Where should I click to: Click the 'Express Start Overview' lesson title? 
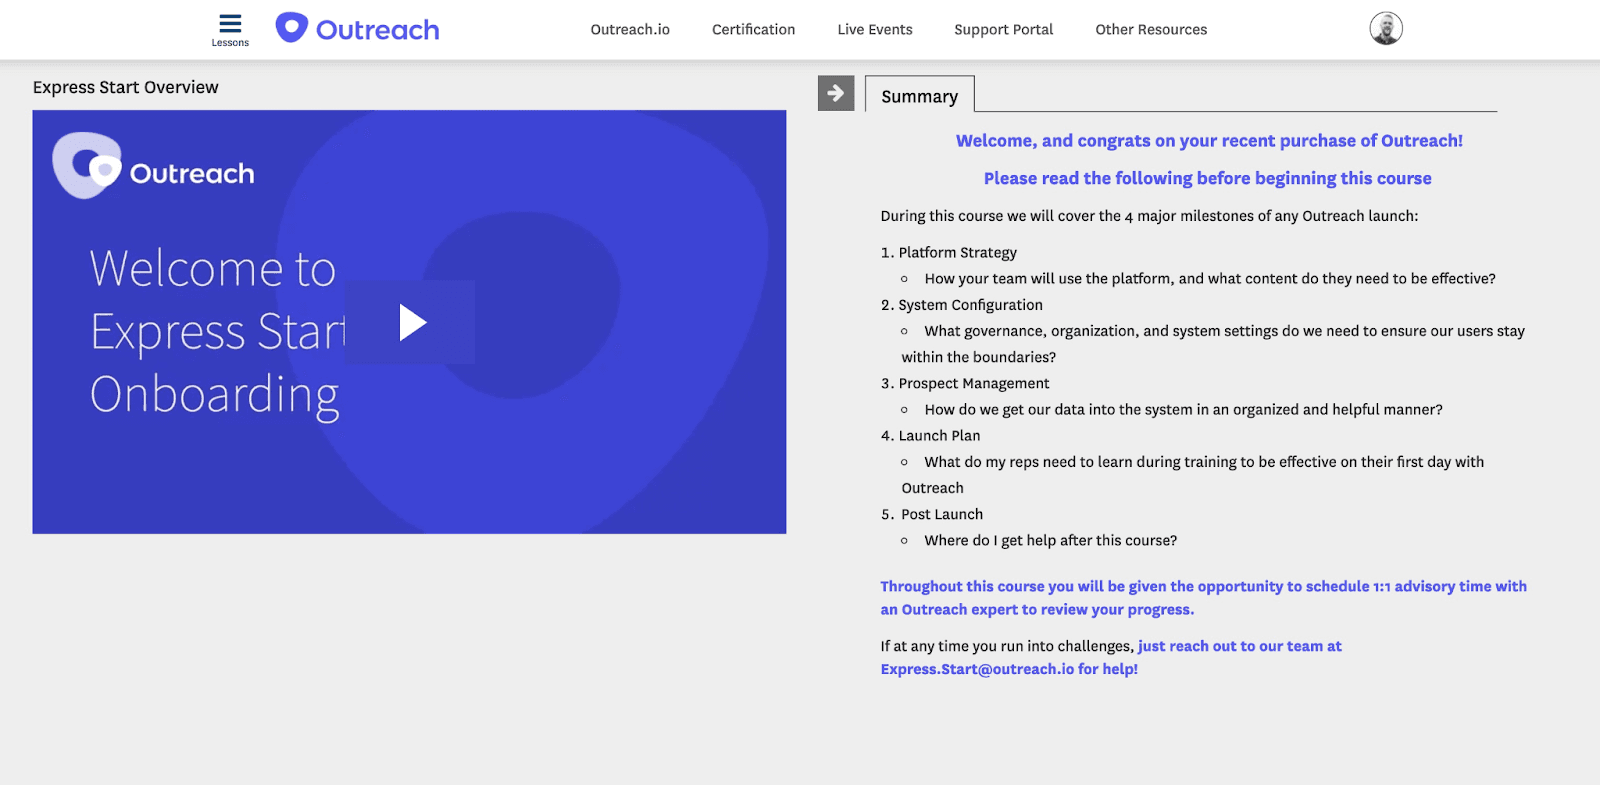[x=125, y=87]
